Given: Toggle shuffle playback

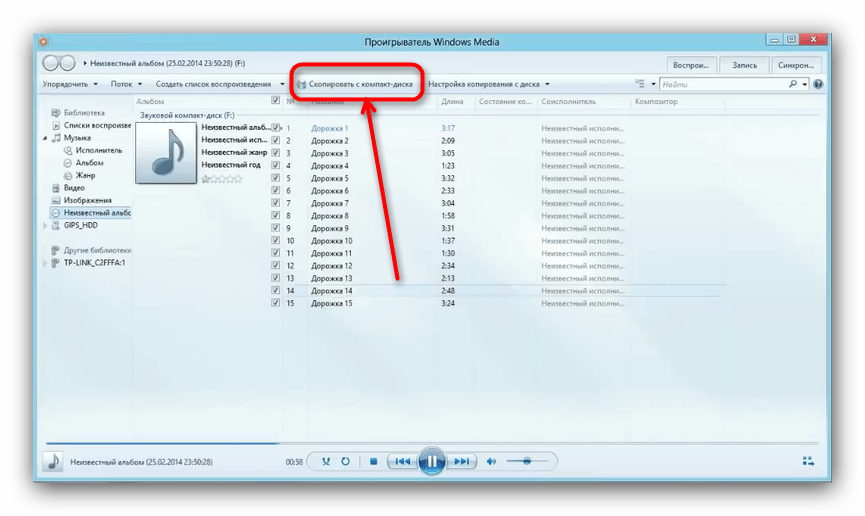Looking at the screenshot, I should coord(326,461).
